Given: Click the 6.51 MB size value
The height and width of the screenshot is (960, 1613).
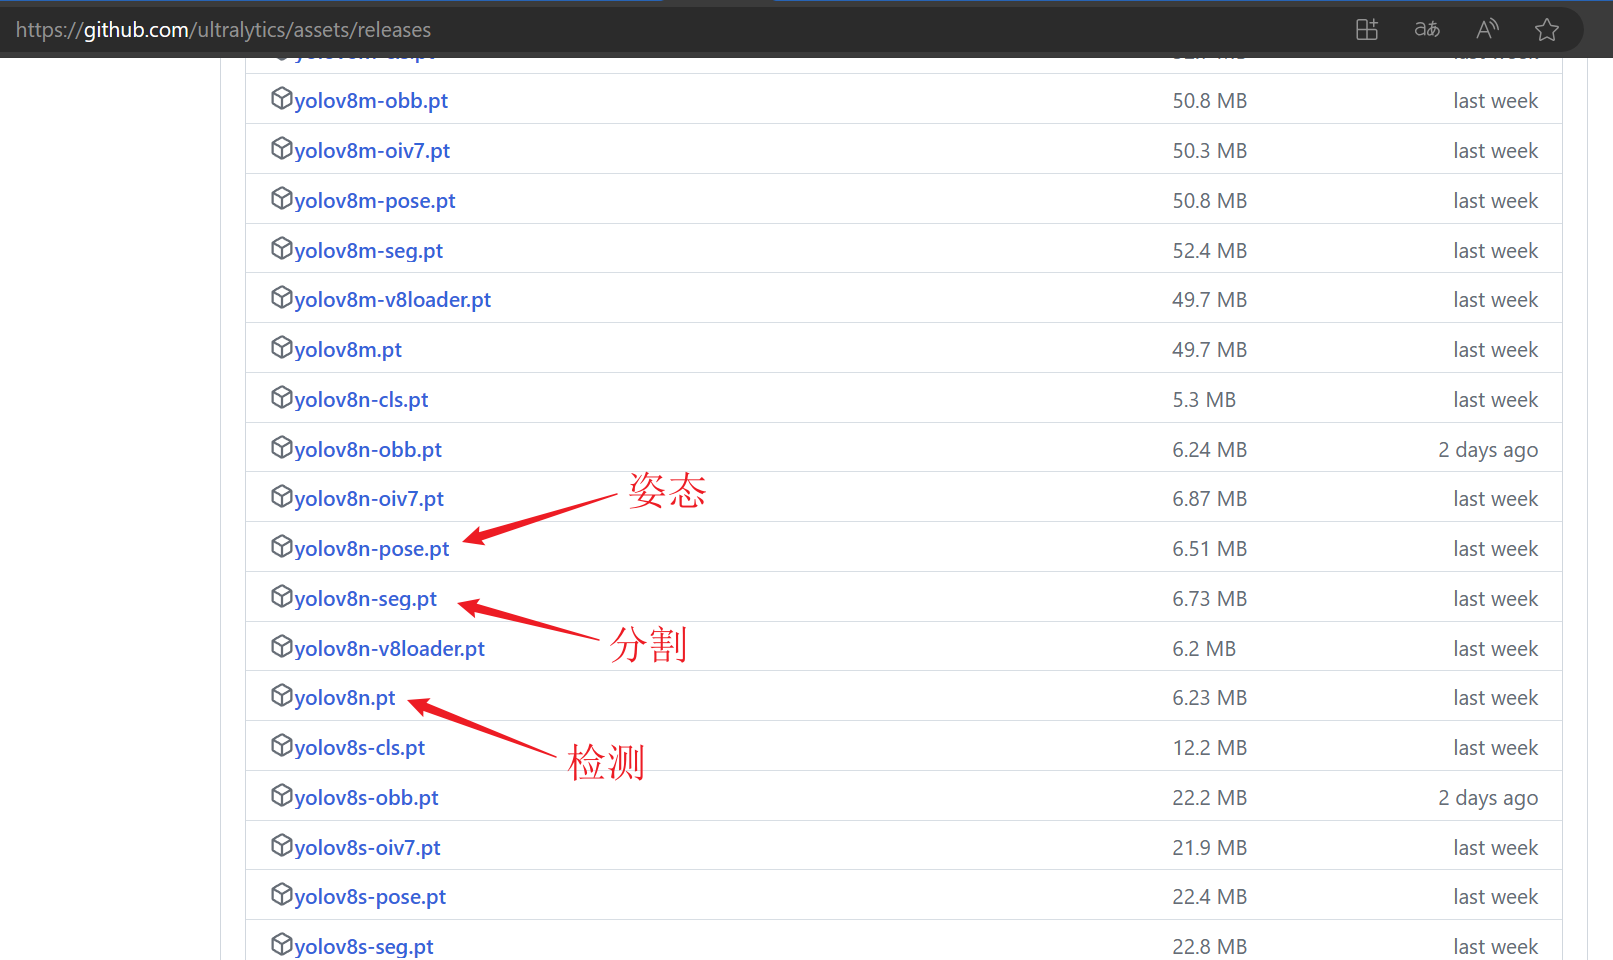Looking at the screenshot, I should 1209,549.
